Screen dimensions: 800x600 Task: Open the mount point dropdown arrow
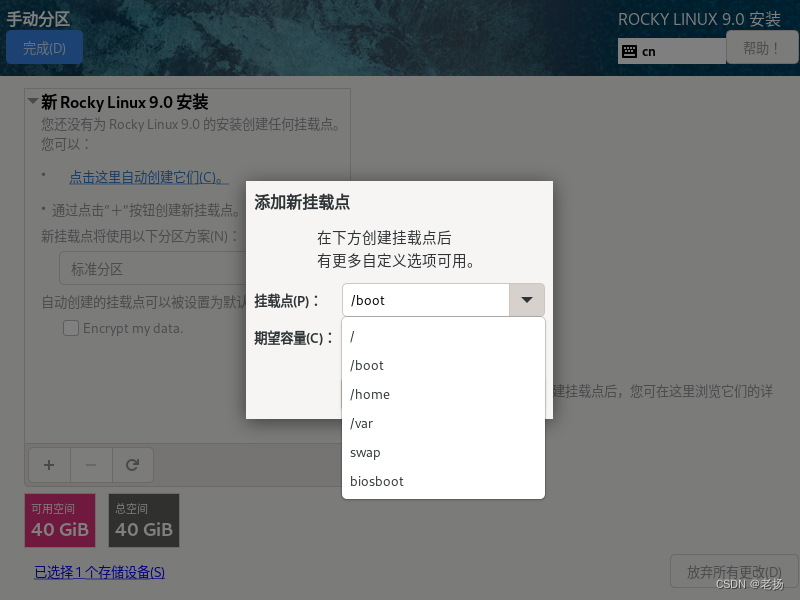(527, 300)
